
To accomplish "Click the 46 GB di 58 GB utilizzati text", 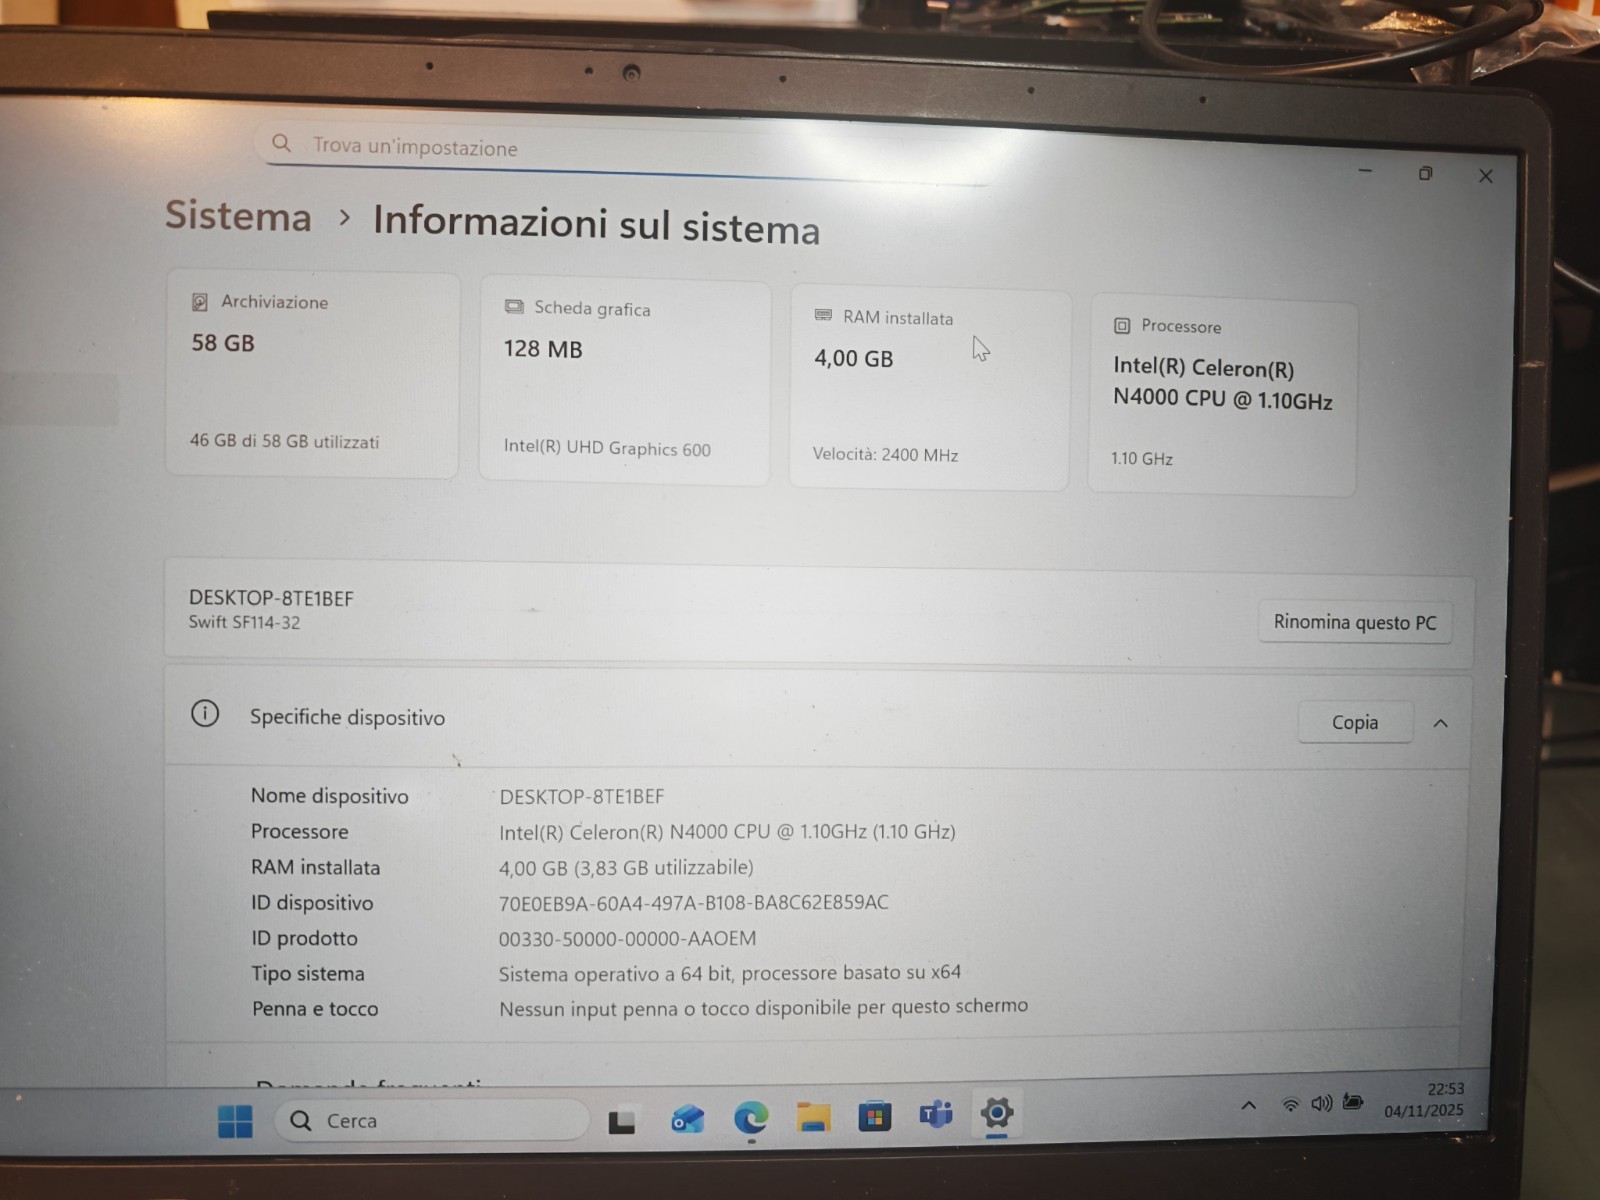I will (x=284, y=441).
